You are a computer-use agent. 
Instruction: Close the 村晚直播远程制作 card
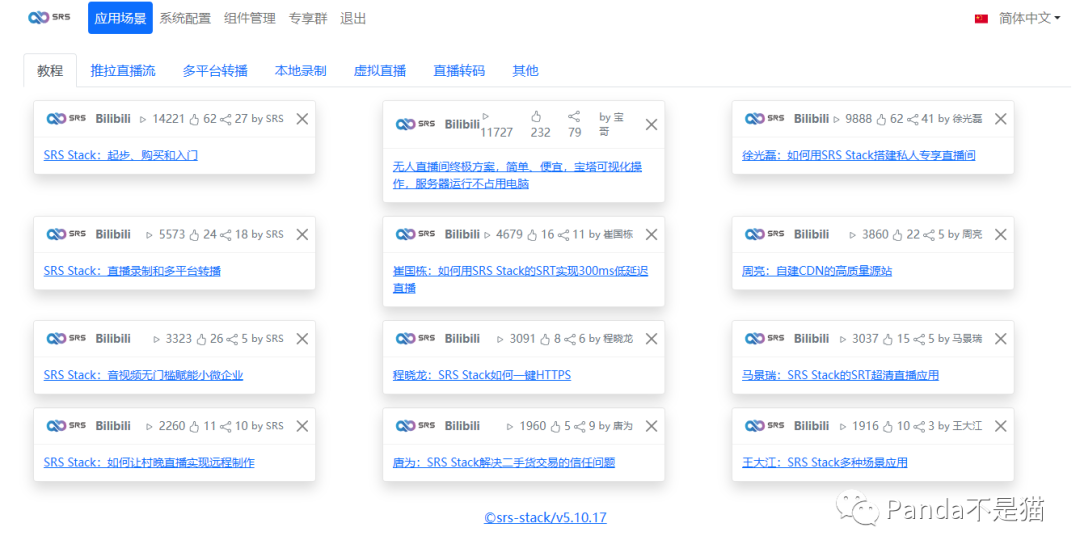[x=302, y=426]
